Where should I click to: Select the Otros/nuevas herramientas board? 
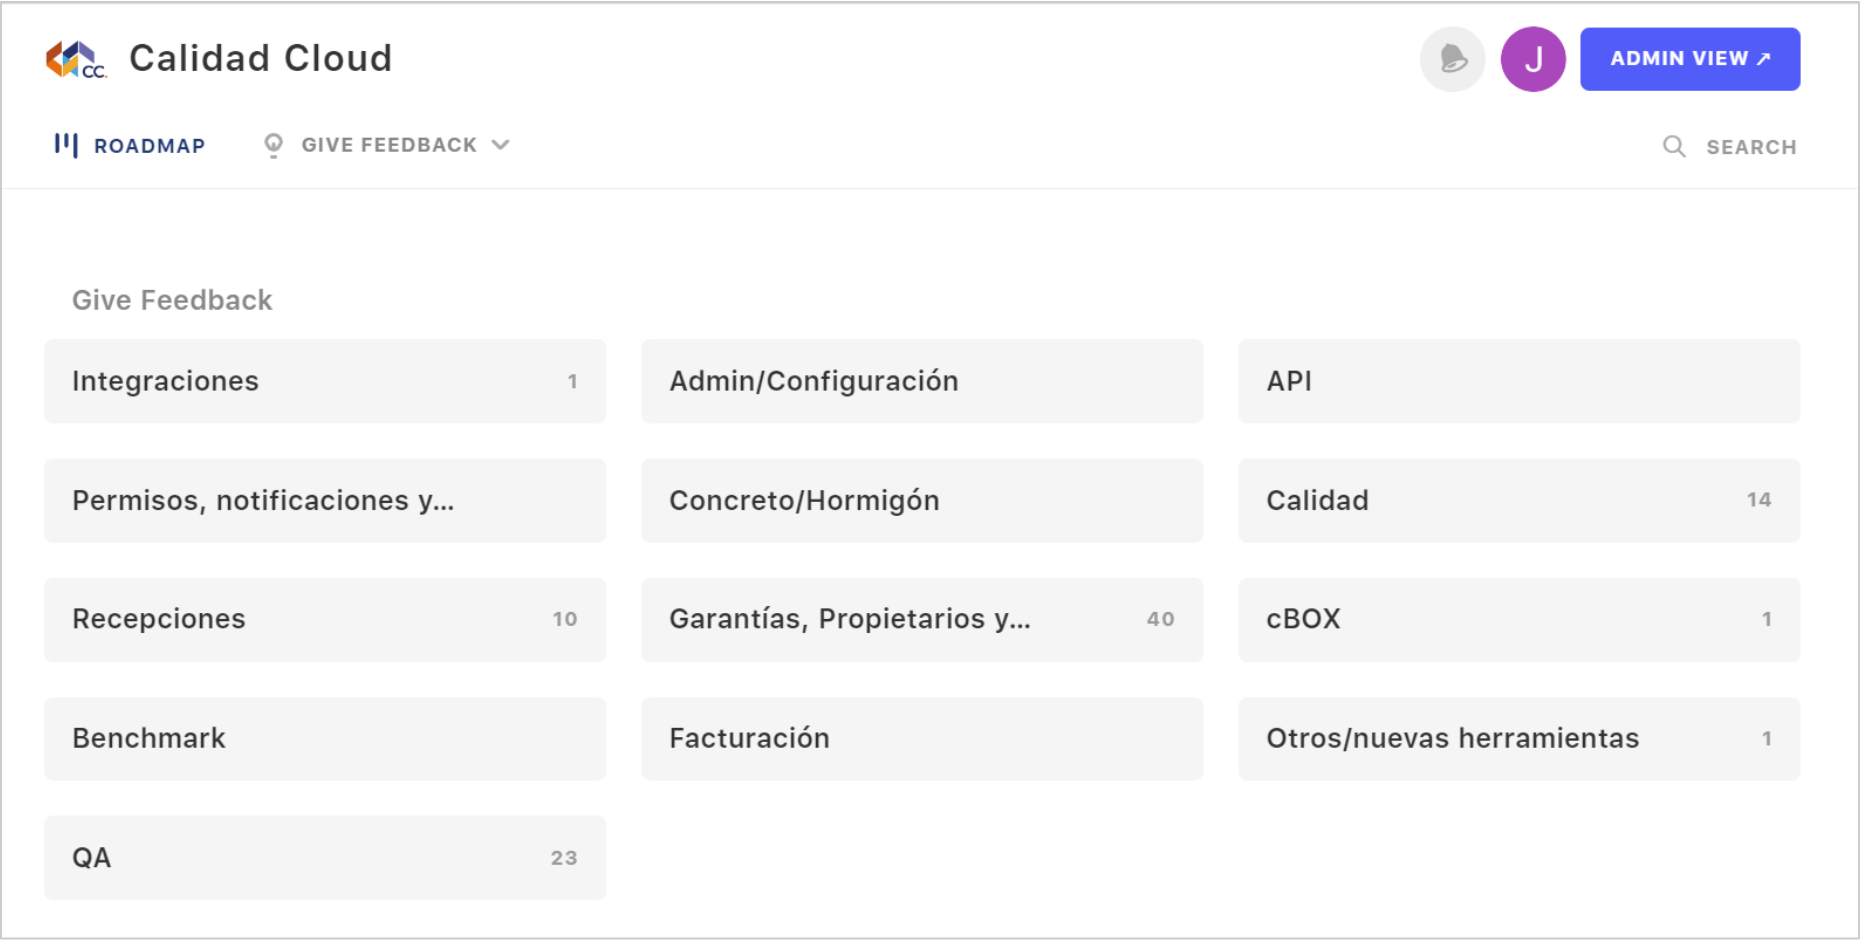click(1519, 738)
